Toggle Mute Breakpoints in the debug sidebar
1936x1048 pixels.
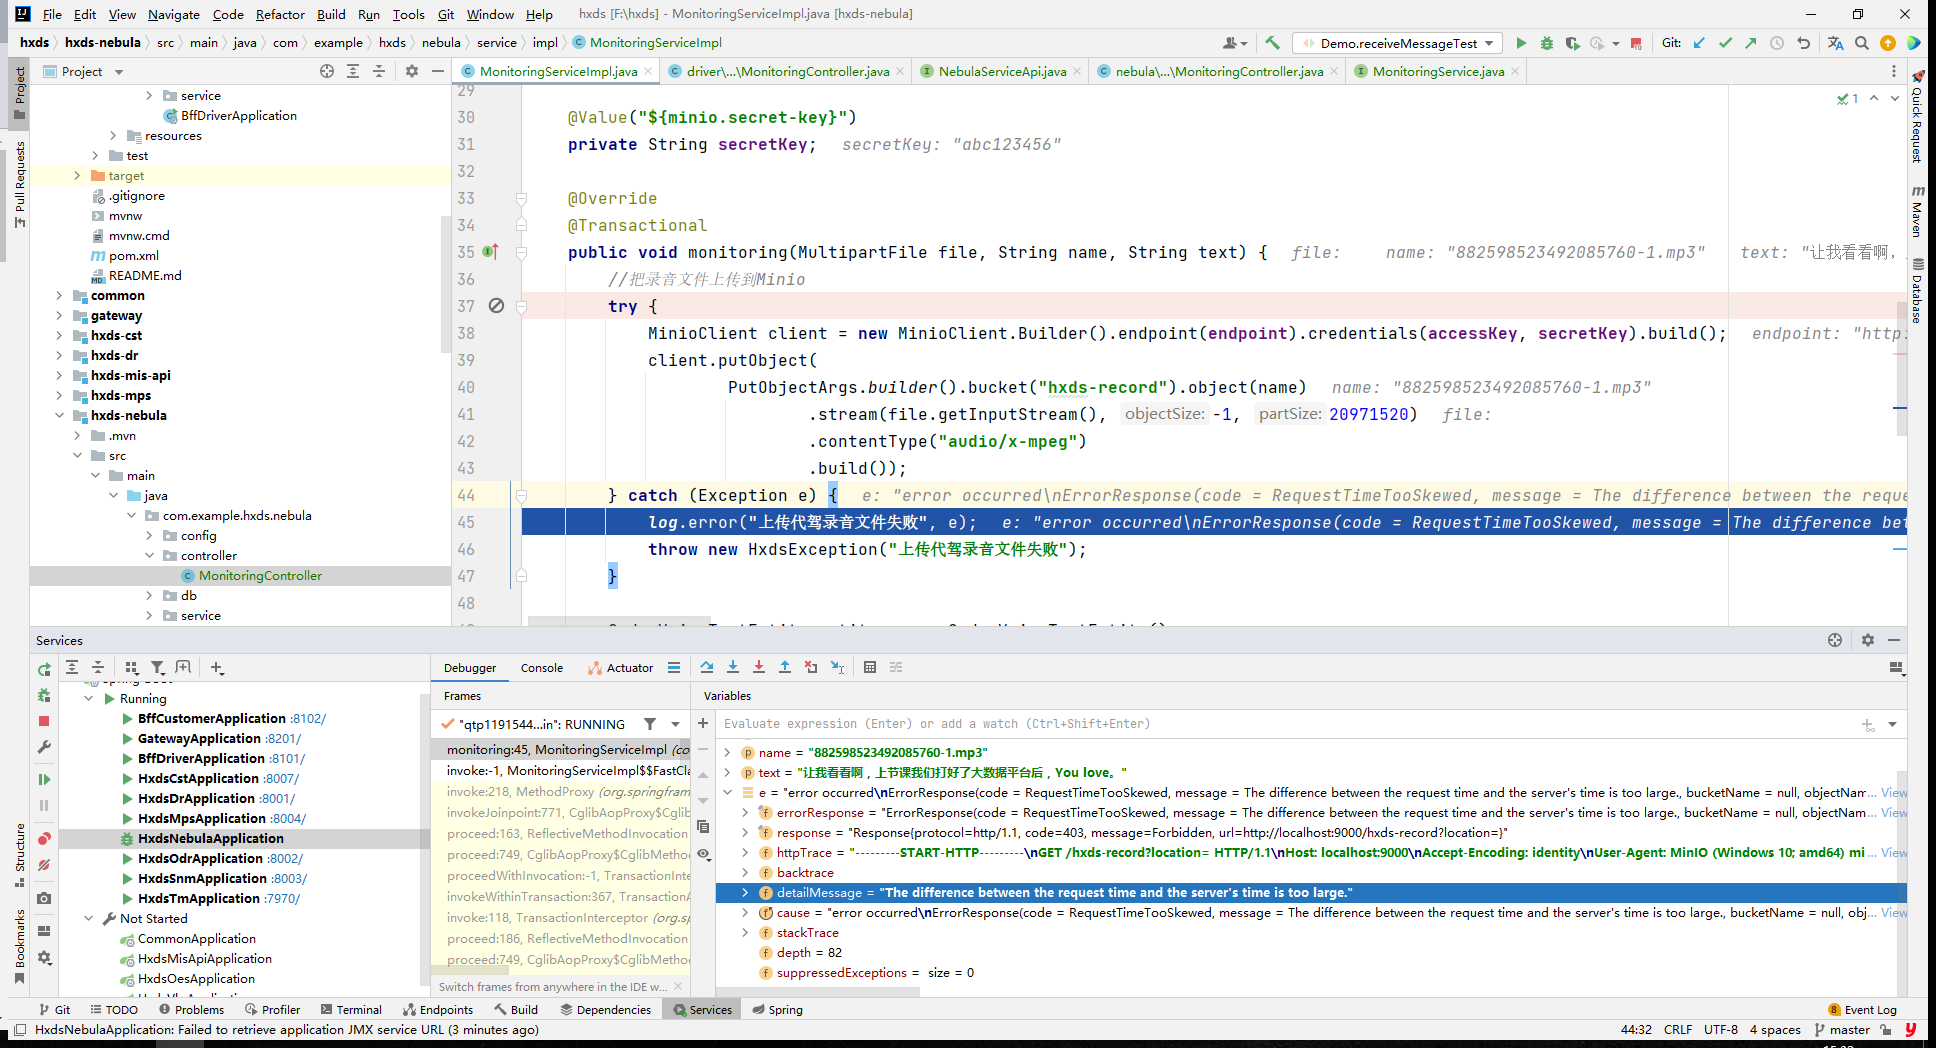pos(44,864)
